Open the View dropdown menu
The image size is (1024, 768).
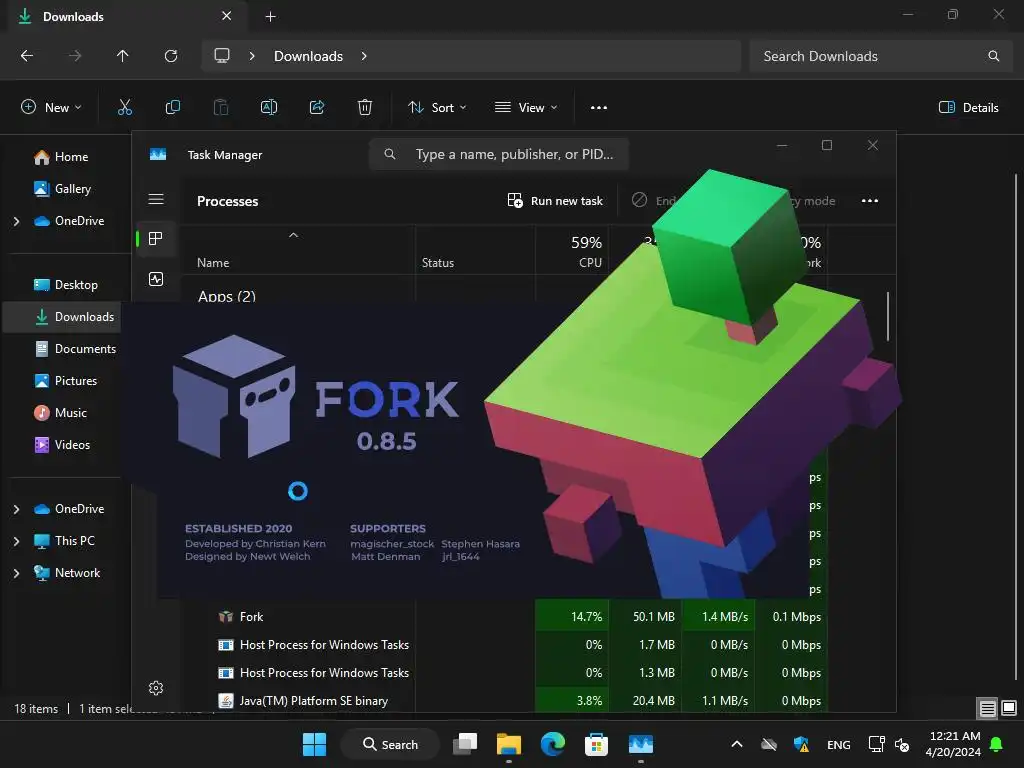(x=526, y=108)
